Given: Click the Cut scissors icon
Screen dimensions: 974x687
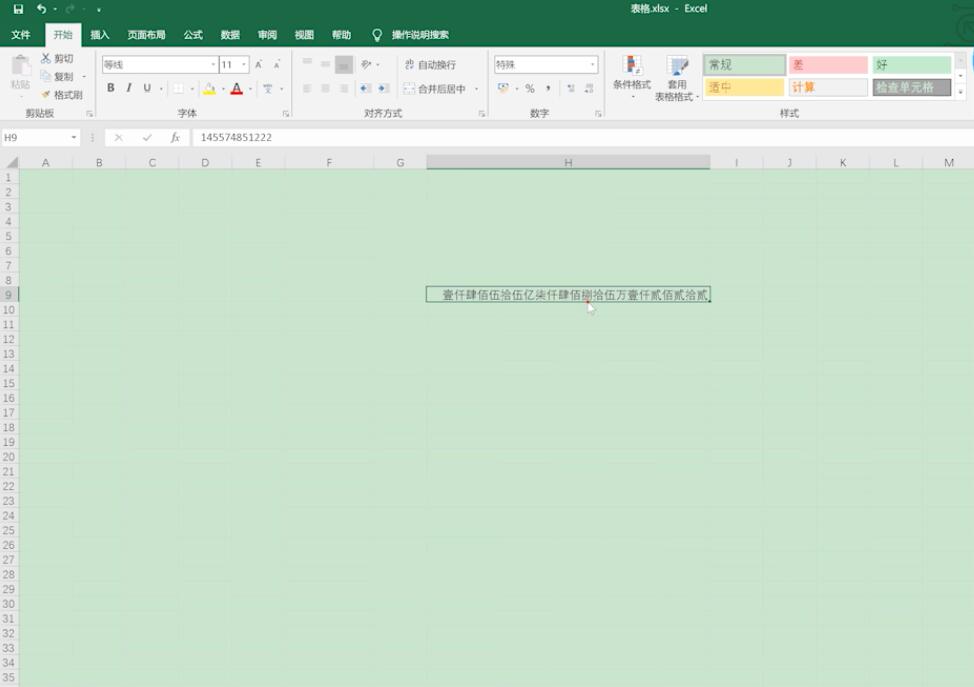Looking at the screenshot, I should tap(45, 58).
